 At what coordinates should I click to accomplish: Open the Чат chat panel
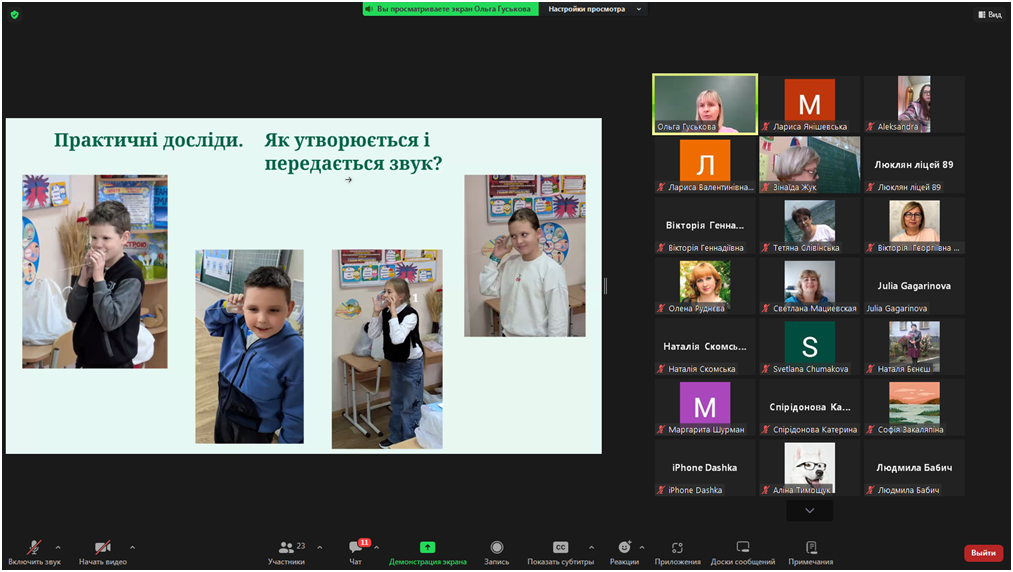click(x=355, y=548)
